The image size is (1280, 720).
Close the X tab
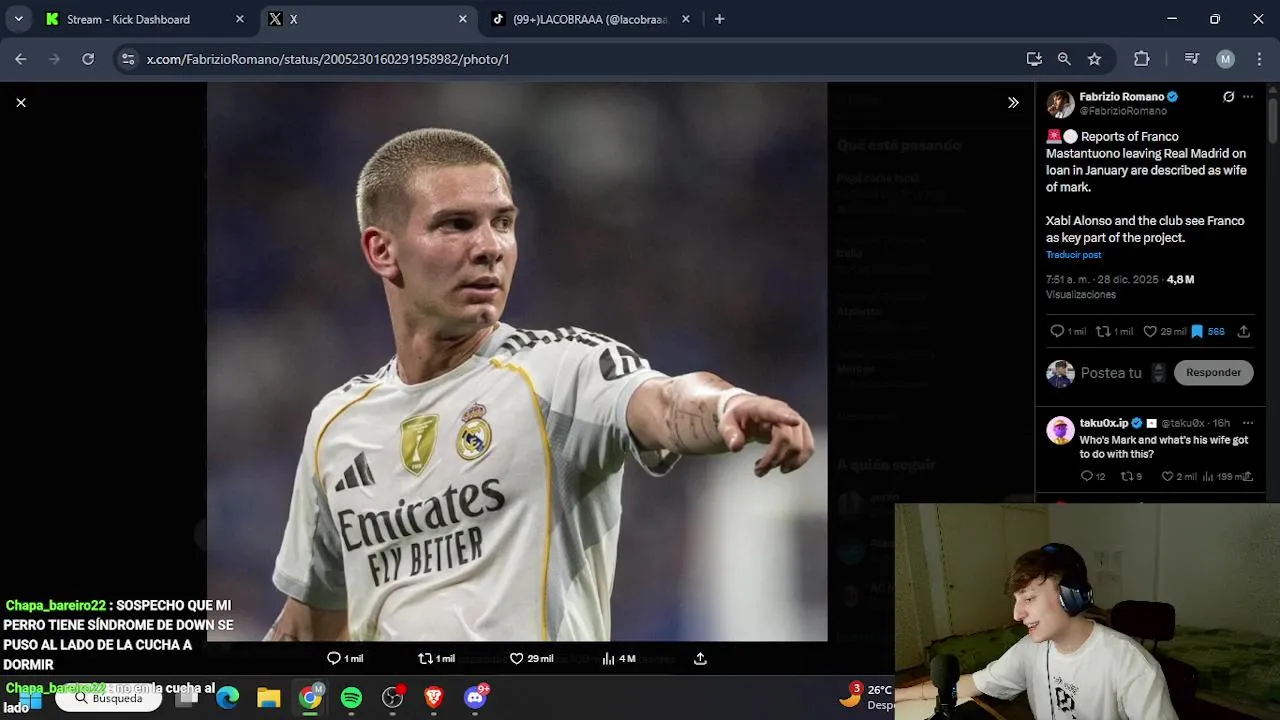tap(462, 19)
